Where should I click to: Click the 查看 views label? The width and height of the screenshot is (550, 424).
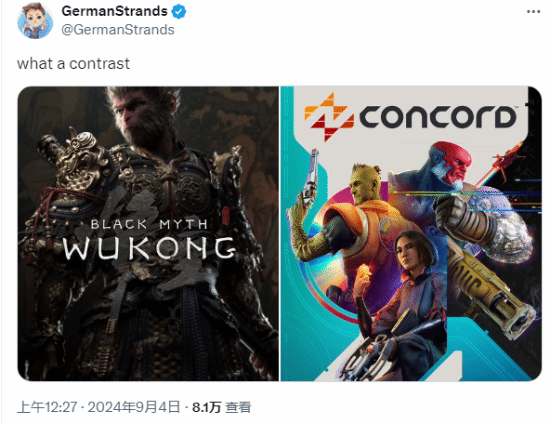point(238,407)
